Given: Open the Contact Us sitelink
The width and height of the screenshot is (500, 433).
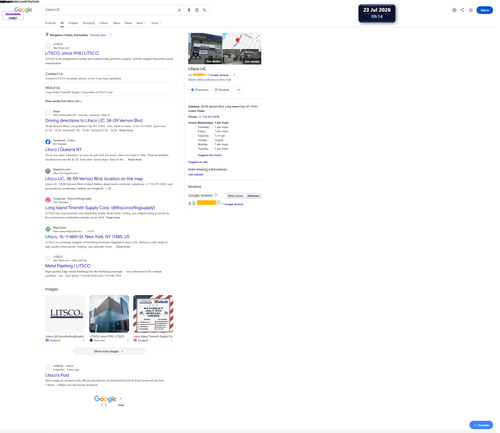Looking at the screenshot, I should click(54, 74).
